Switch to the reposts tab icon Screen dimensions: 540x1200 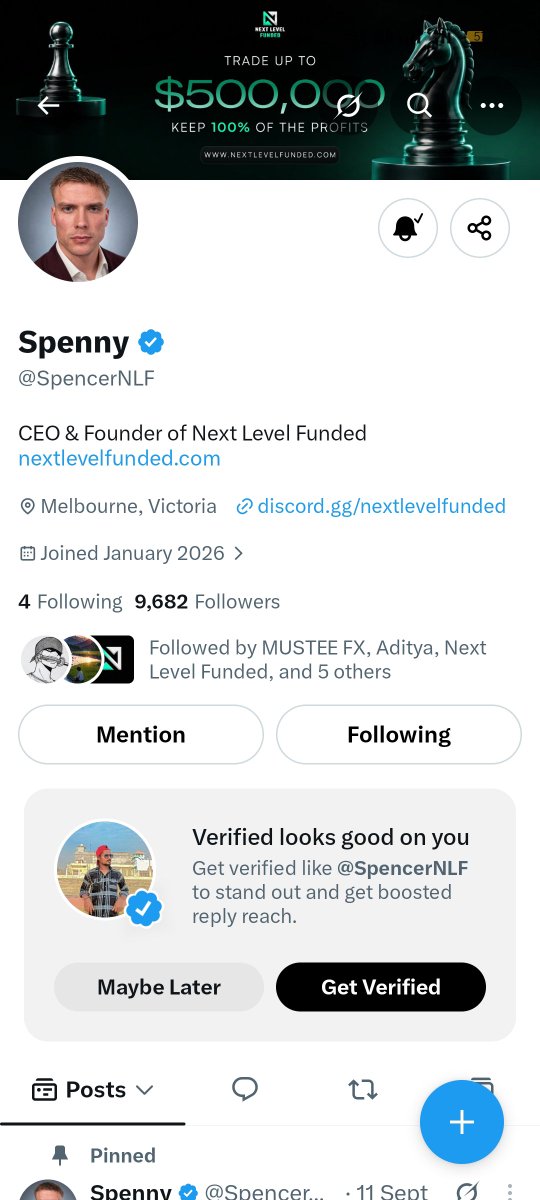tap(363, 1089)
